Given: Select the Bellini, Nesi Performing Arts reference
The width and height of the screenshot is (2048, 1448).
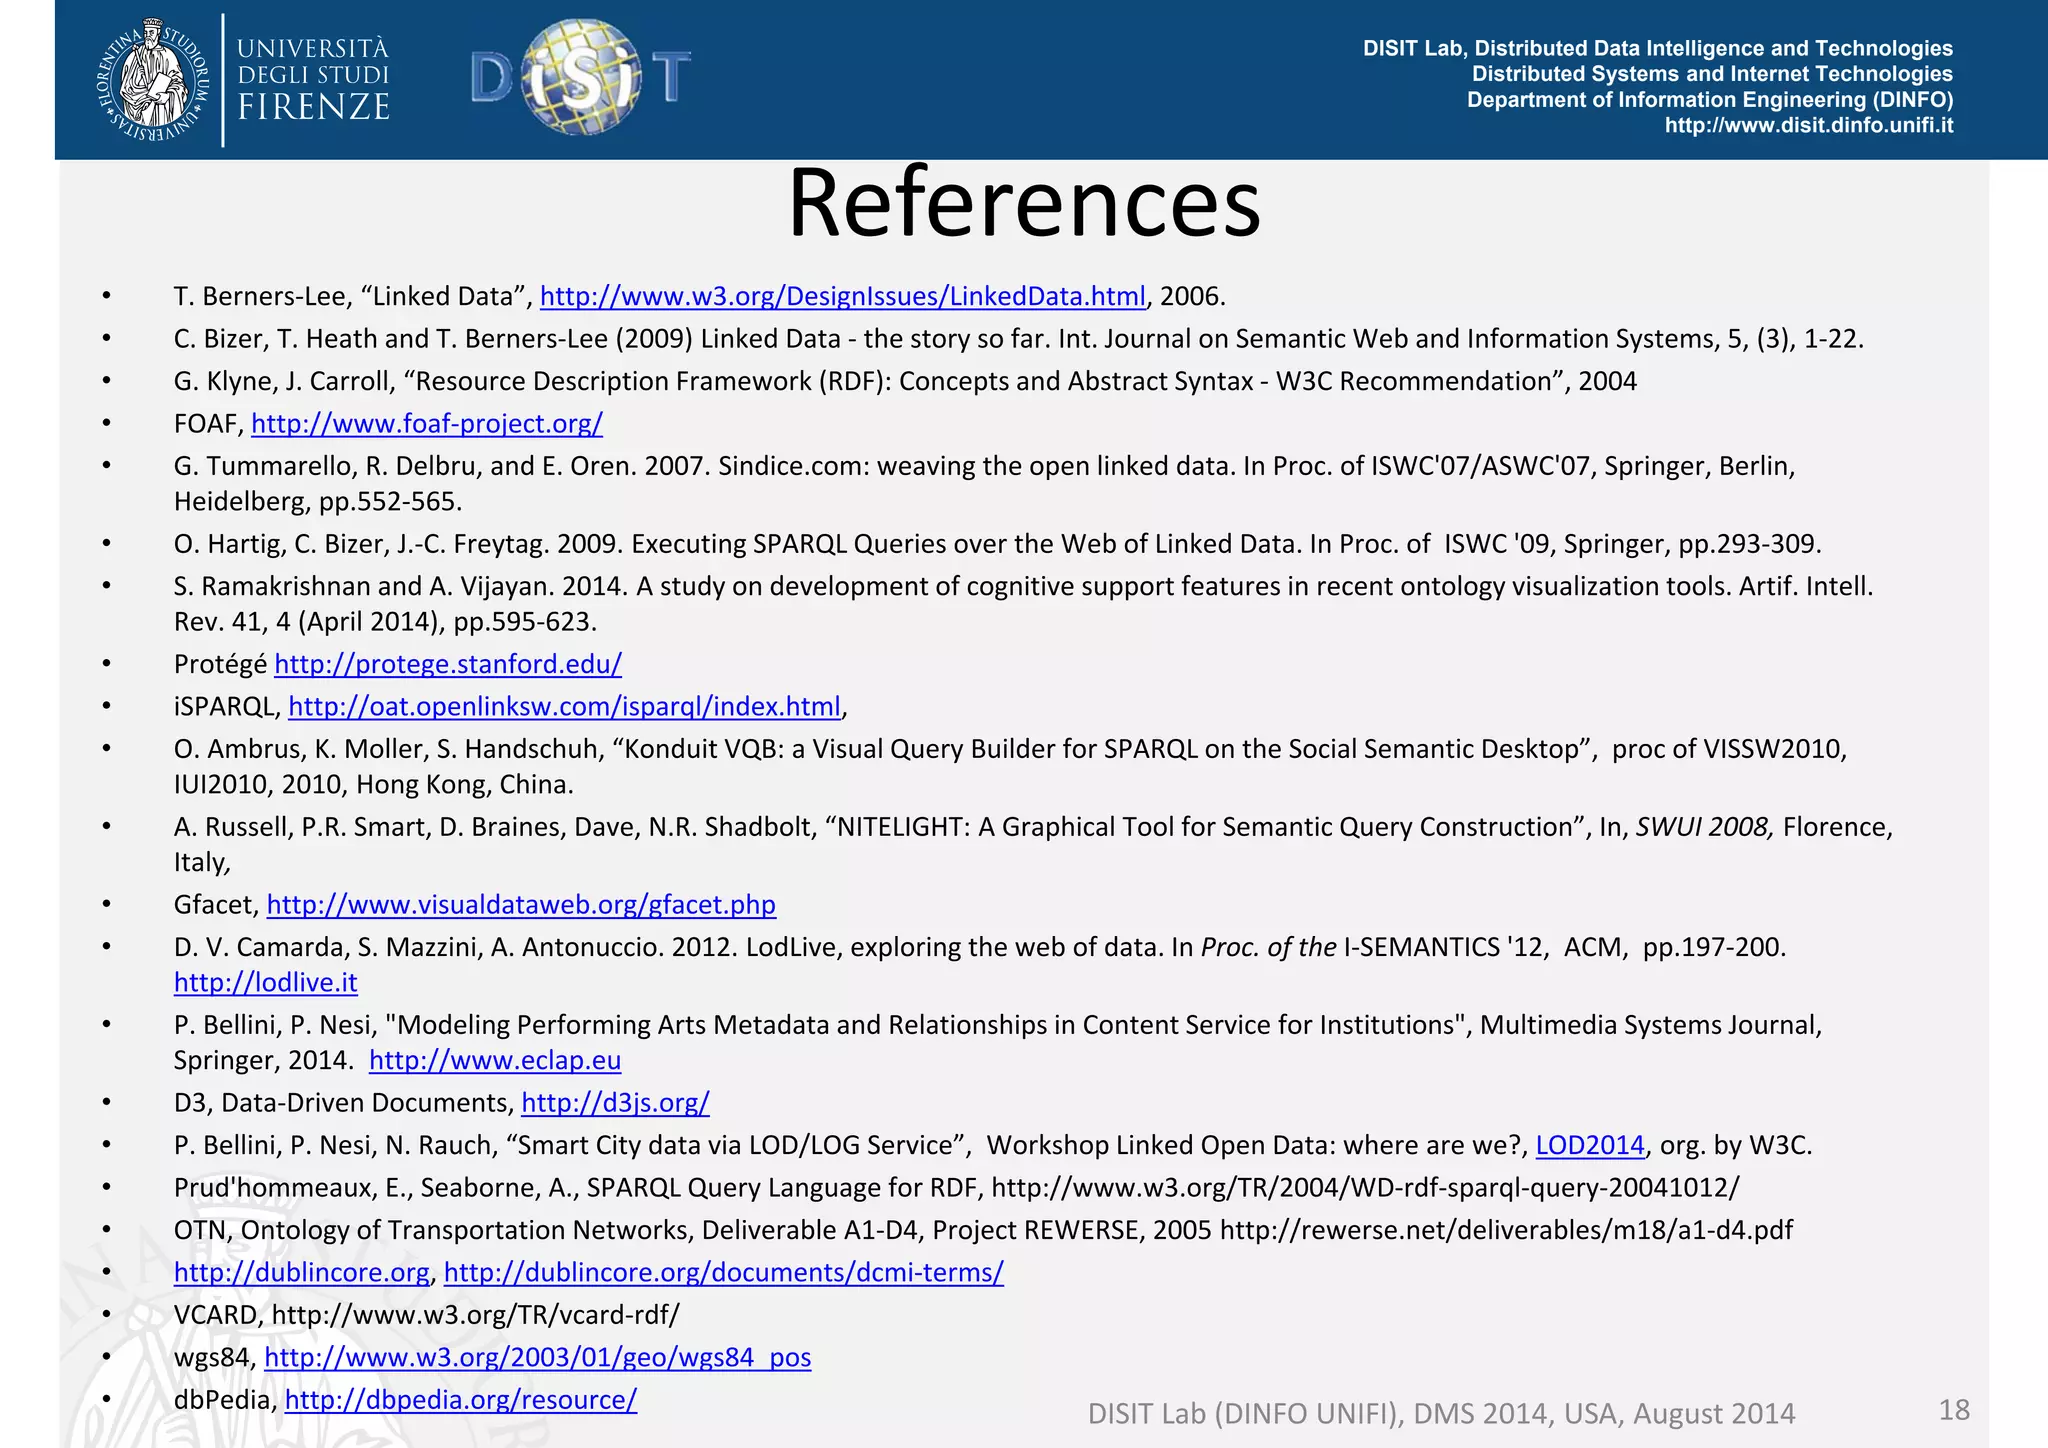Looking at the screenshot, I should [x=998, y=1043].
